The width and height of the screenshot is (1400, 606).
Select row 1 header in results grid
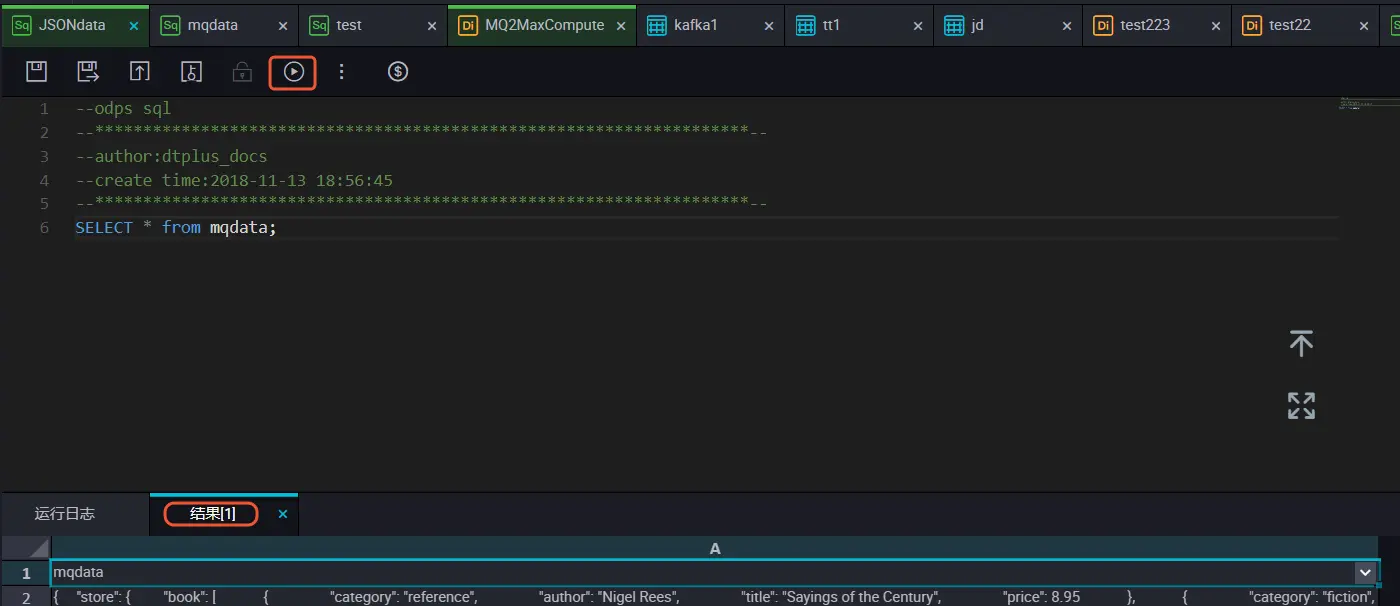[26, 572]
